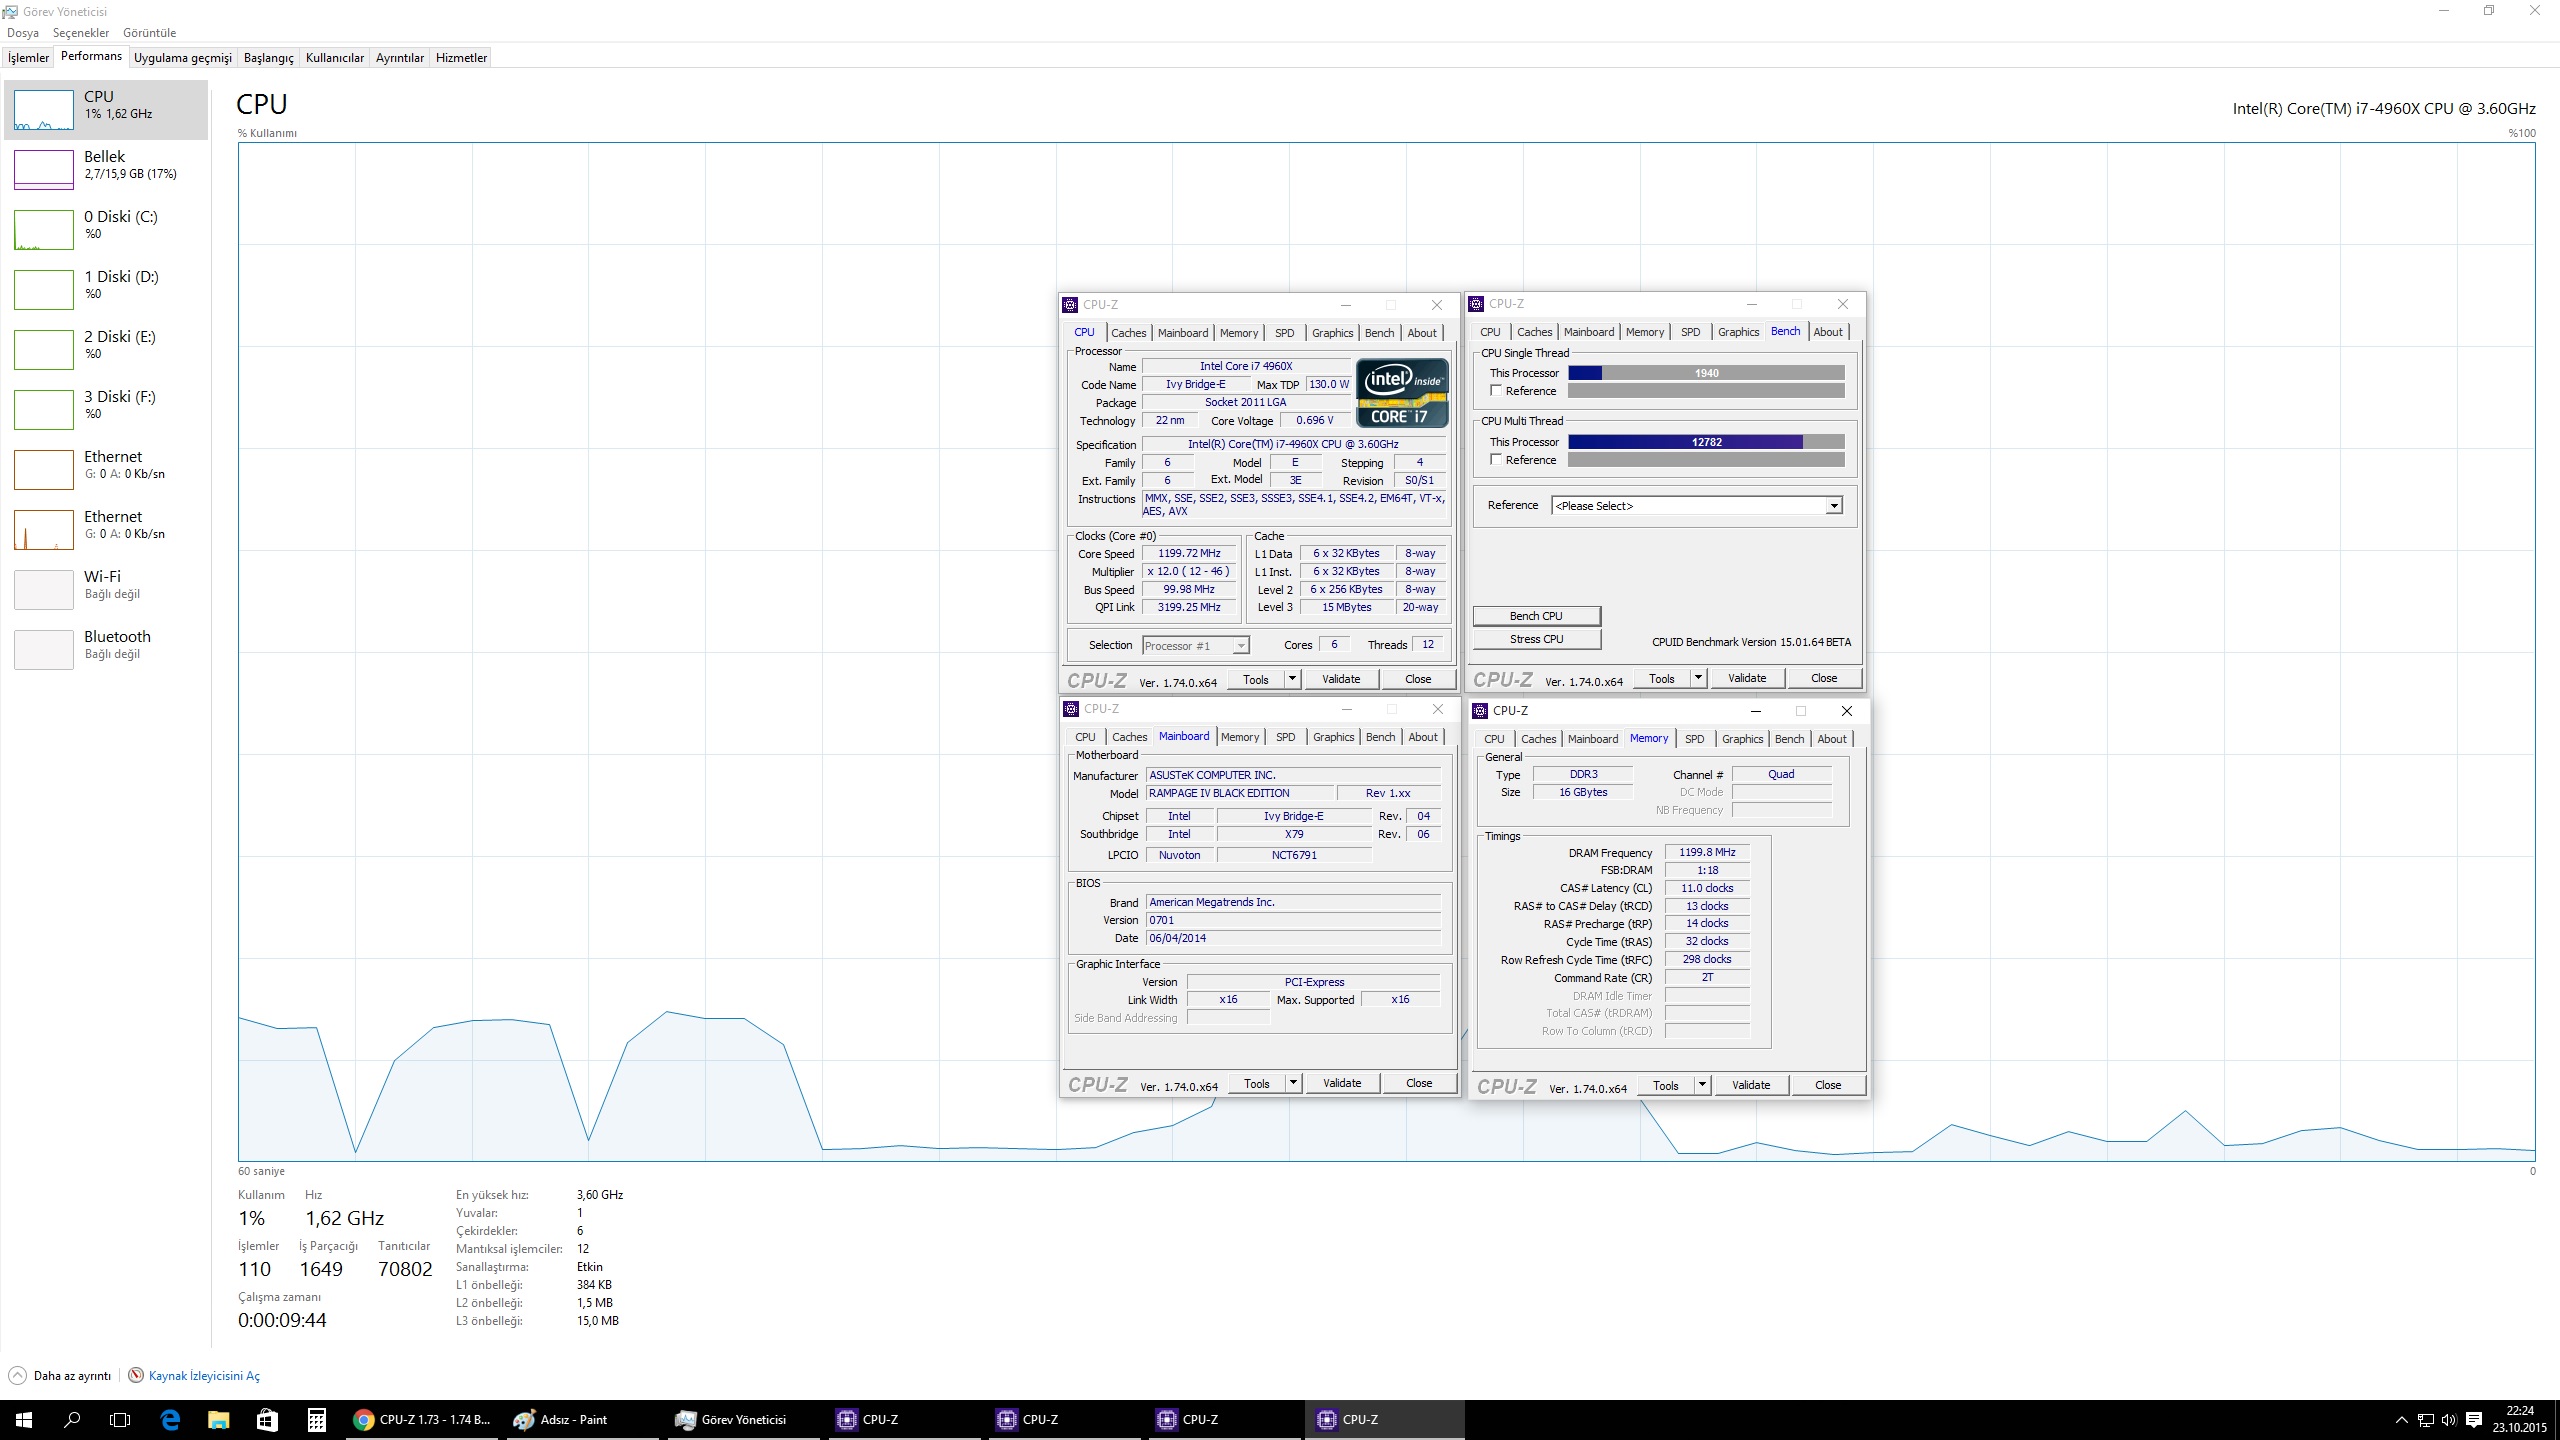This screenshot has height=1440, width=2560.
Task: Collapse details with Daha az ayrıntı arrow
Action: 17,1375
